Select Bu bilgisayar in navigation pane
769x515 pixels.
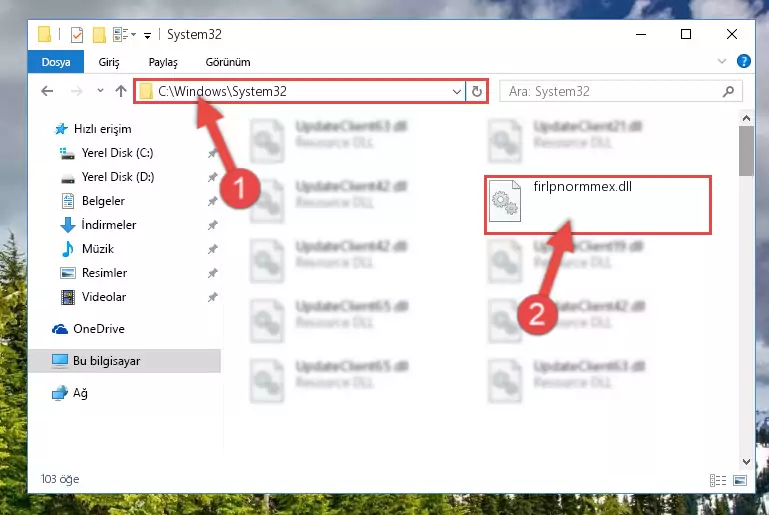point(124,361)
